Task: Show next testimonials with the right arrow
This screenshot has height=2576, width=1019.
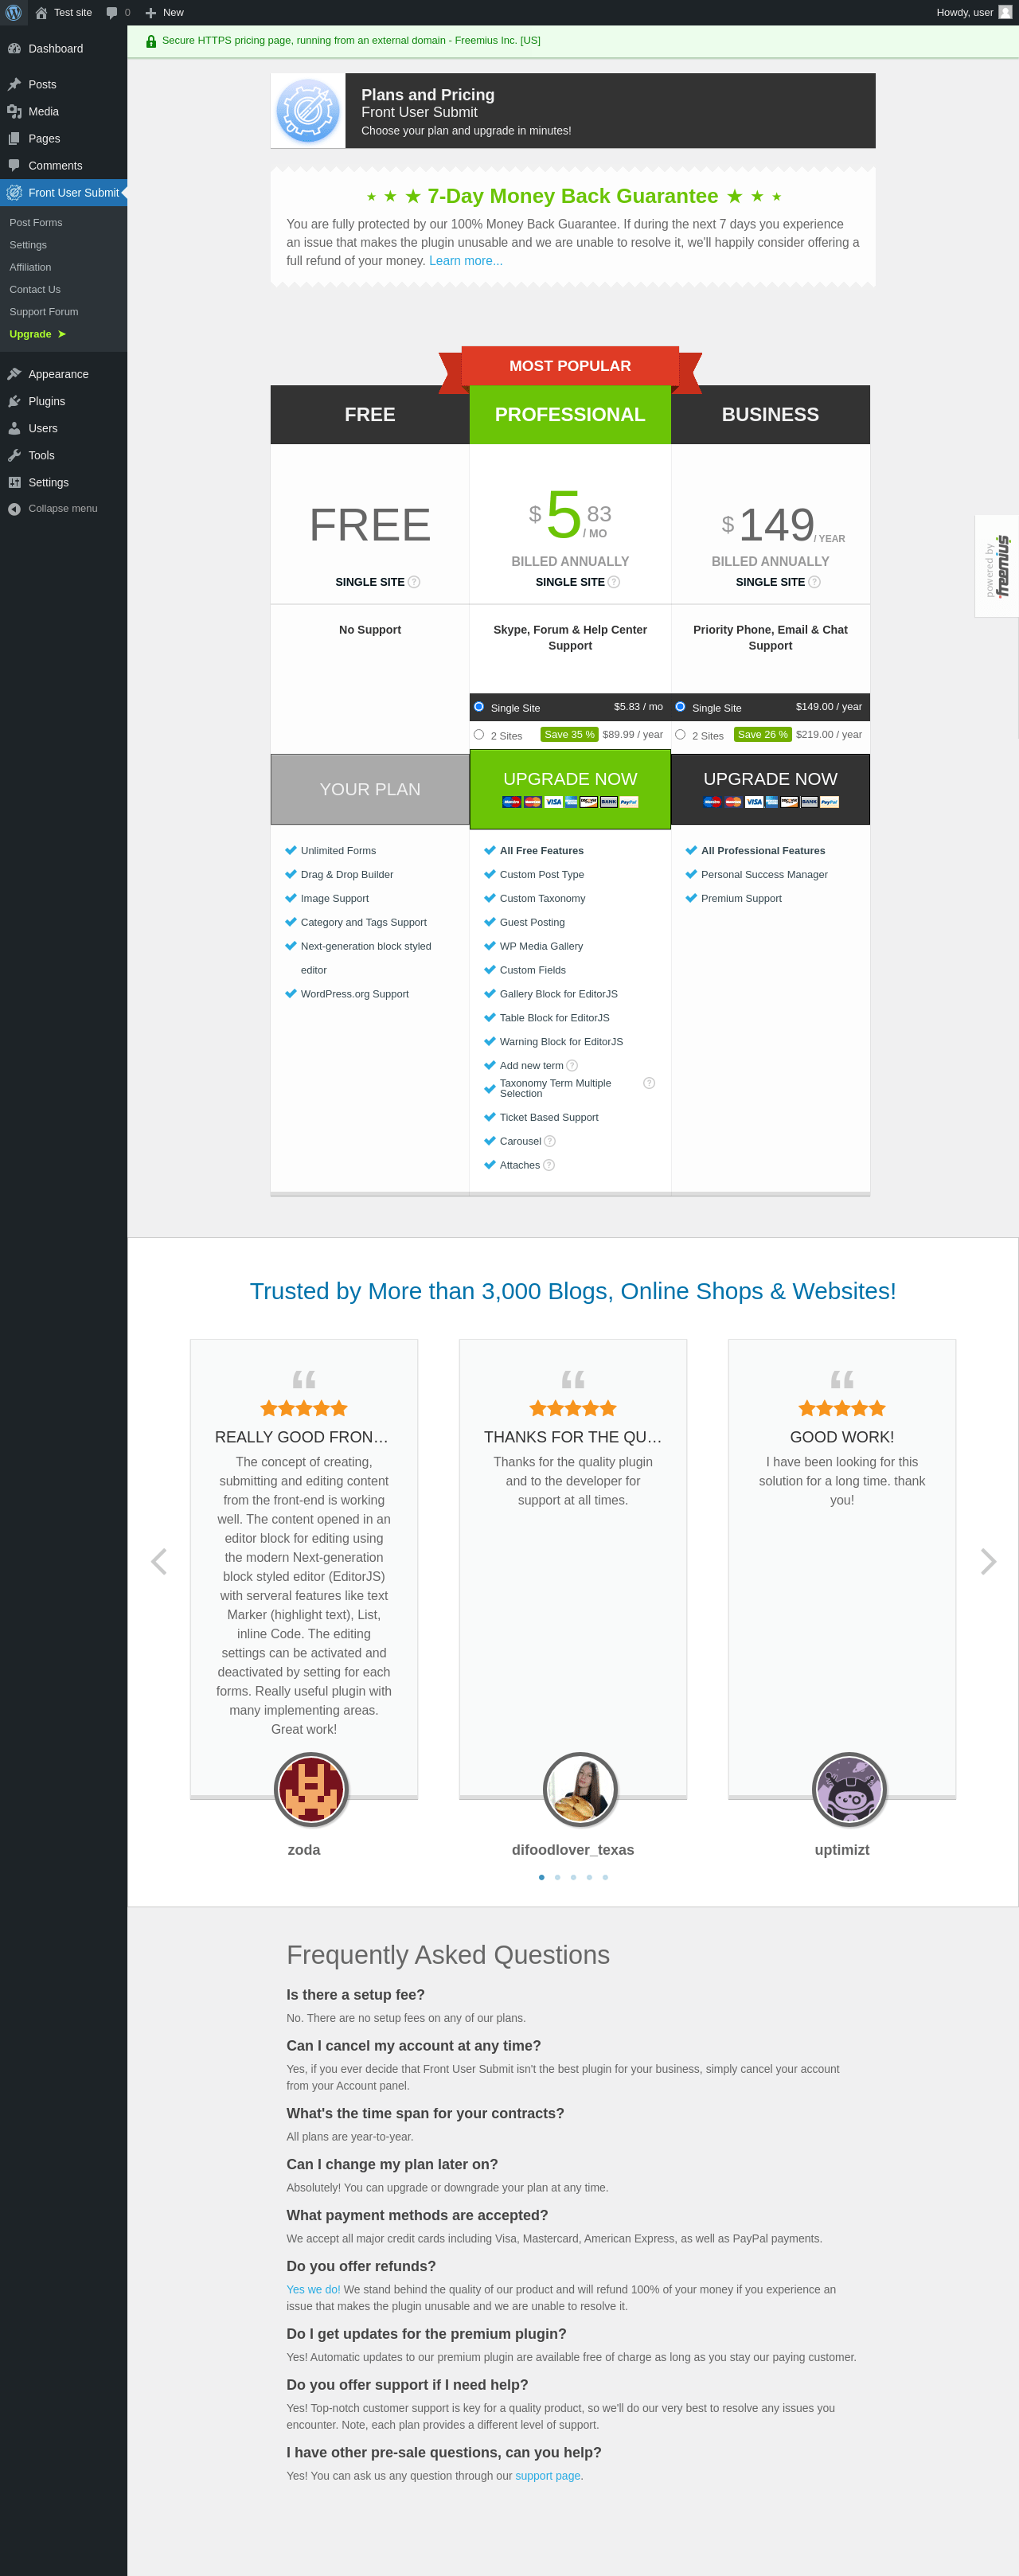Action: [988, 1562]
